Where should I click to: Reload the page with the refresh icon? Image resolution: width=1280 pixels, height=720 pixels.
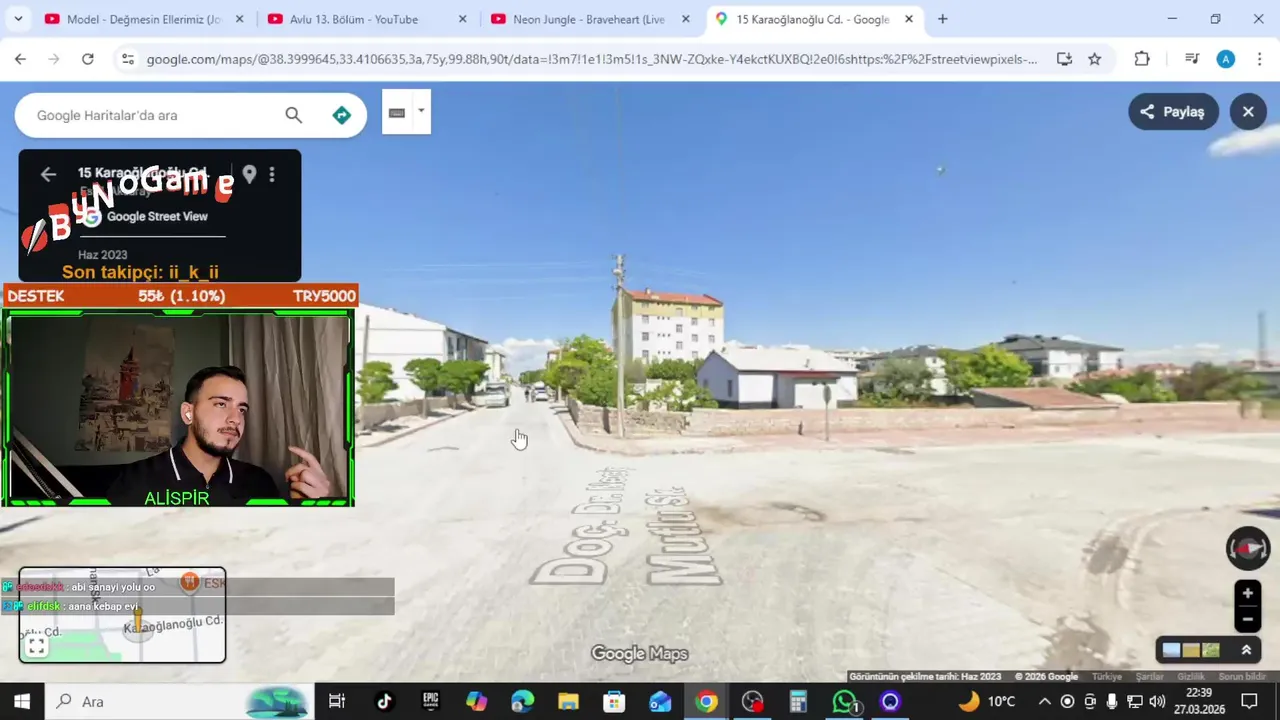pyautogui.click(x=88, y=59)
